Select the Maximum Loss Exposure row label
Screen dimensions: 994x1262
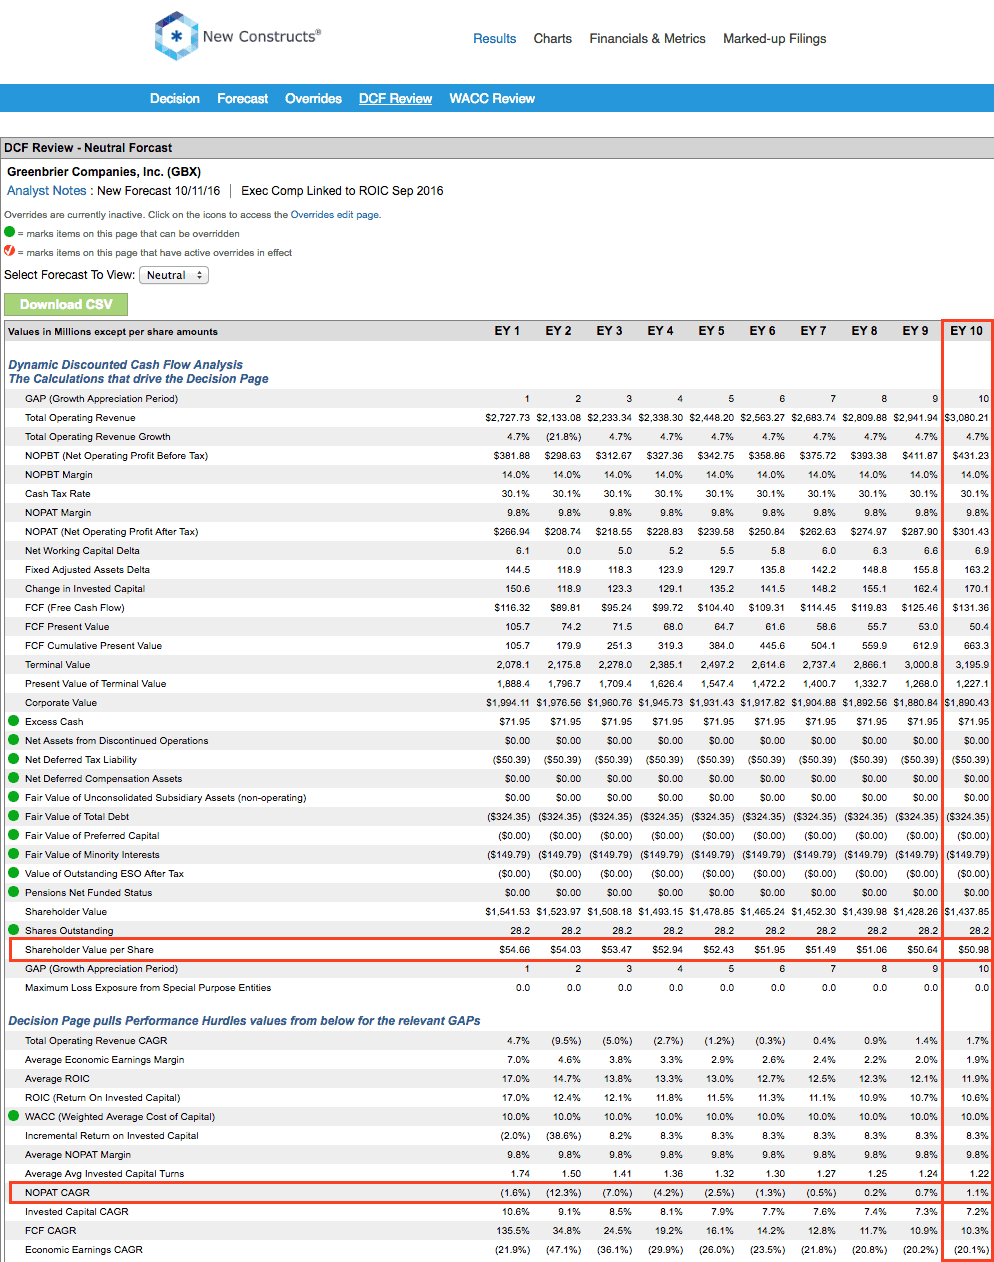click(148, 988)
